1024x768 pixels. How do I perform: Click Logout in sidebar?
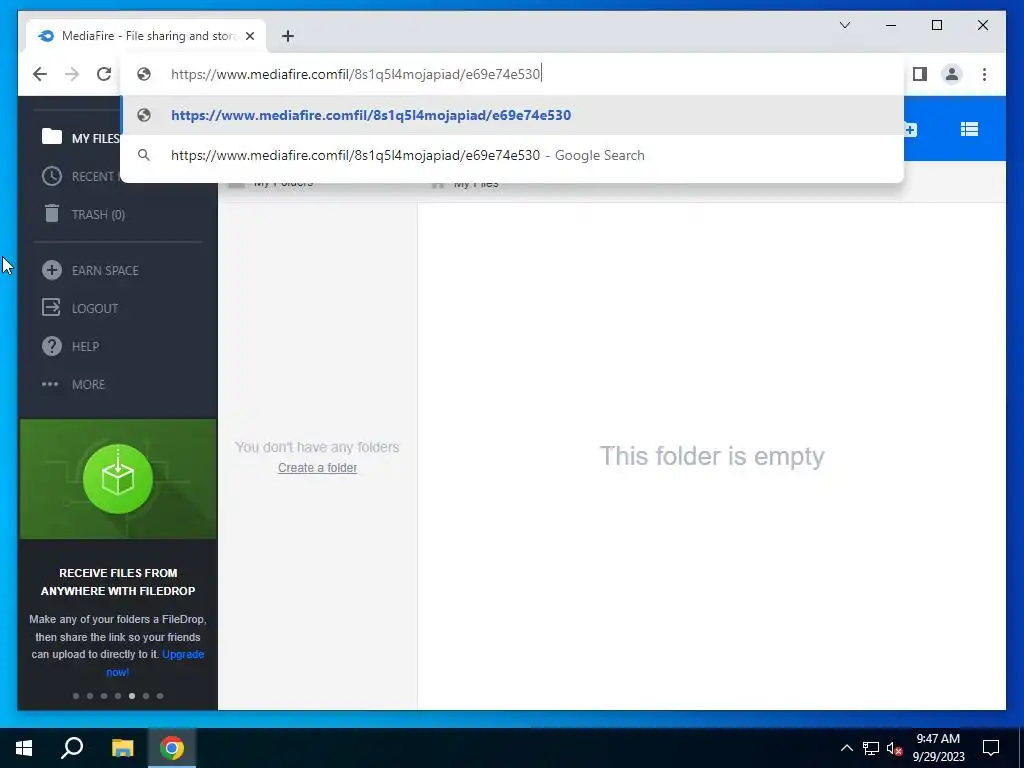point(80,308)
